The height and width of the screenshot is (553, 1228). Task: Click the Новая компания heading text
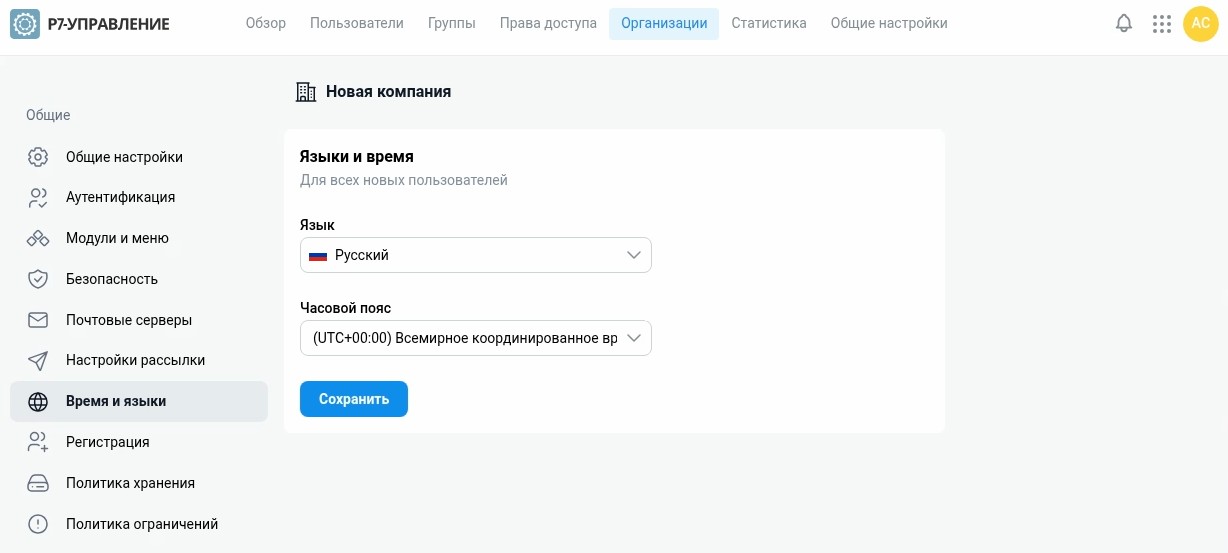(388, 92)
